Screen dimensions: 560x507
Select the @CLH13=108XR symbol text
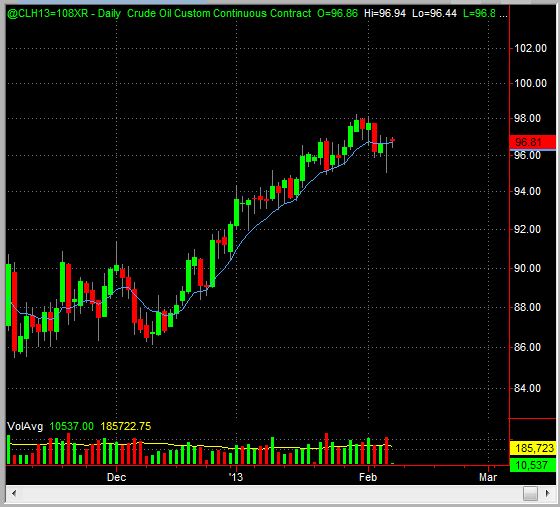[x=48, y=14]
